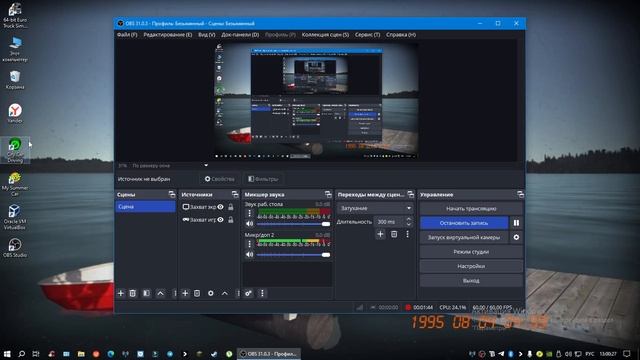Click Начать трансляцию button
640x360 pixels.
pyautogui.click(x=471, y=209)
